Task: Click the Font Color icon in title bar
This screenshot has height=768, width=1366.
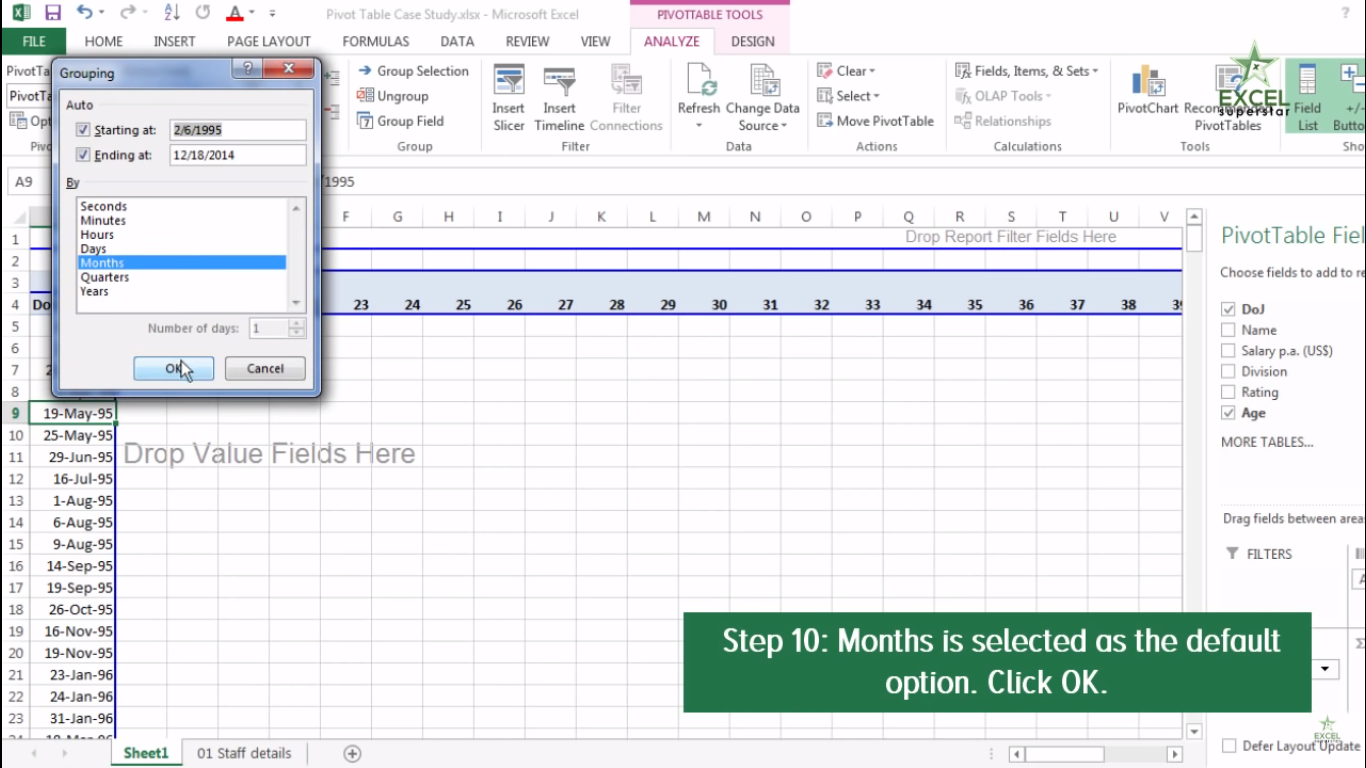Action: 234,14
